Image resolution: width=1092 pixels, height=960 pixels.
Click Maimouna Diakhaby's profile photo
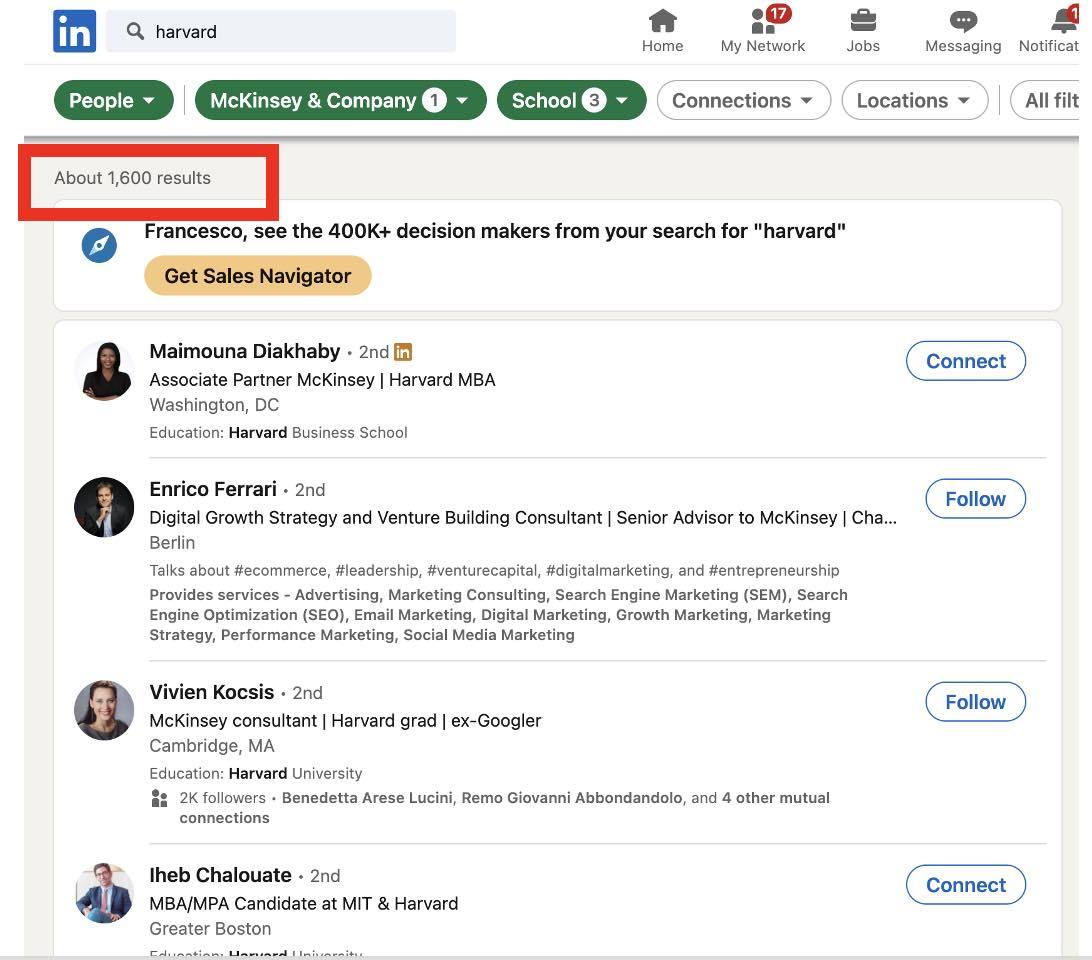[104, 371]
